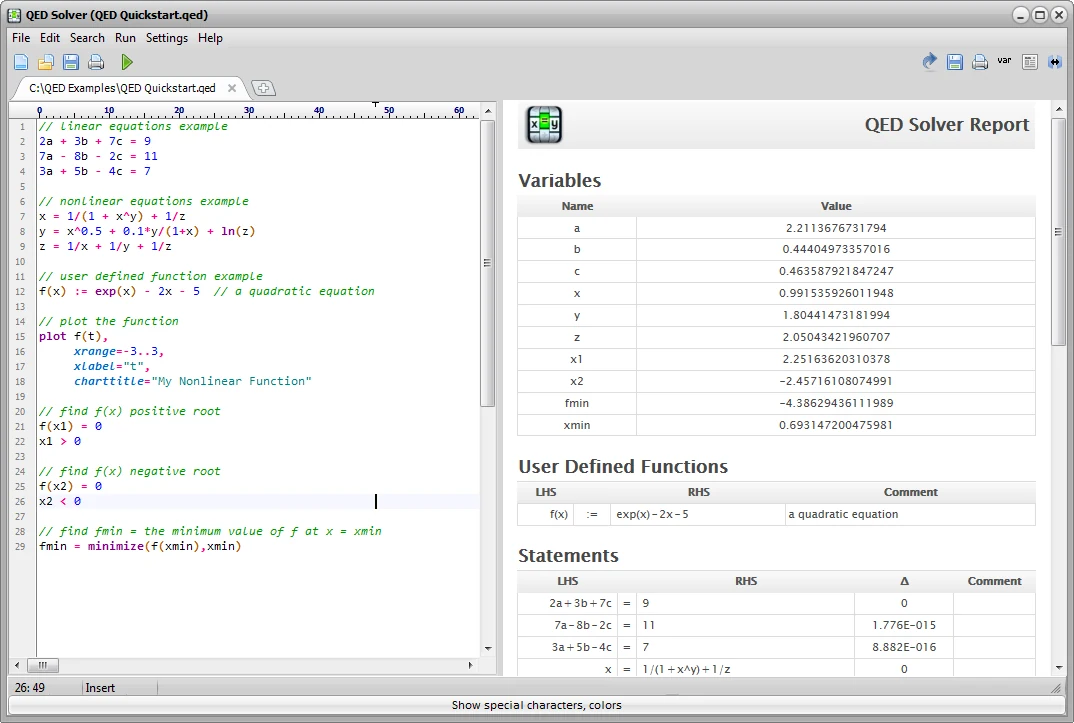Click the blue horizontal expand panel icon
Screen dimensions: 1074x723
(1055, 62)
